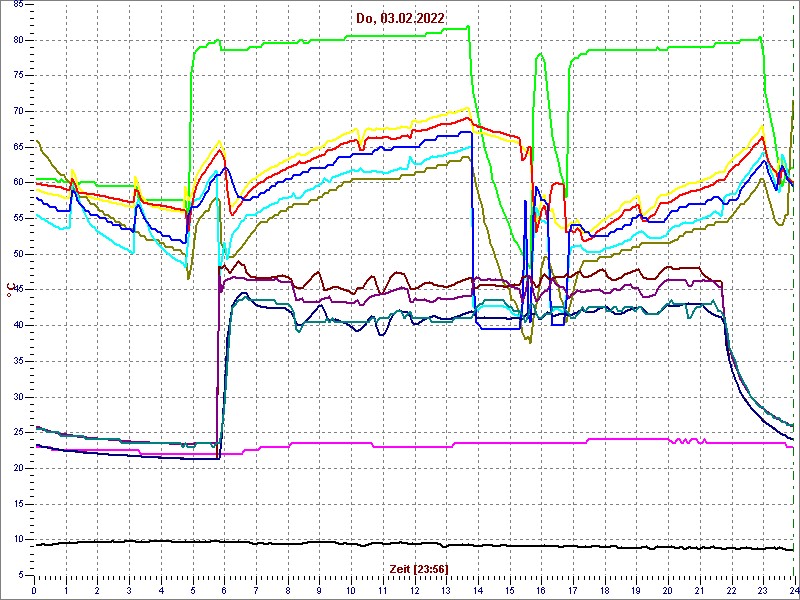The height and width of the screenshot is (600, 800).
Task: Click hour 12 on the time axis
Action: (x=414, y=588)
